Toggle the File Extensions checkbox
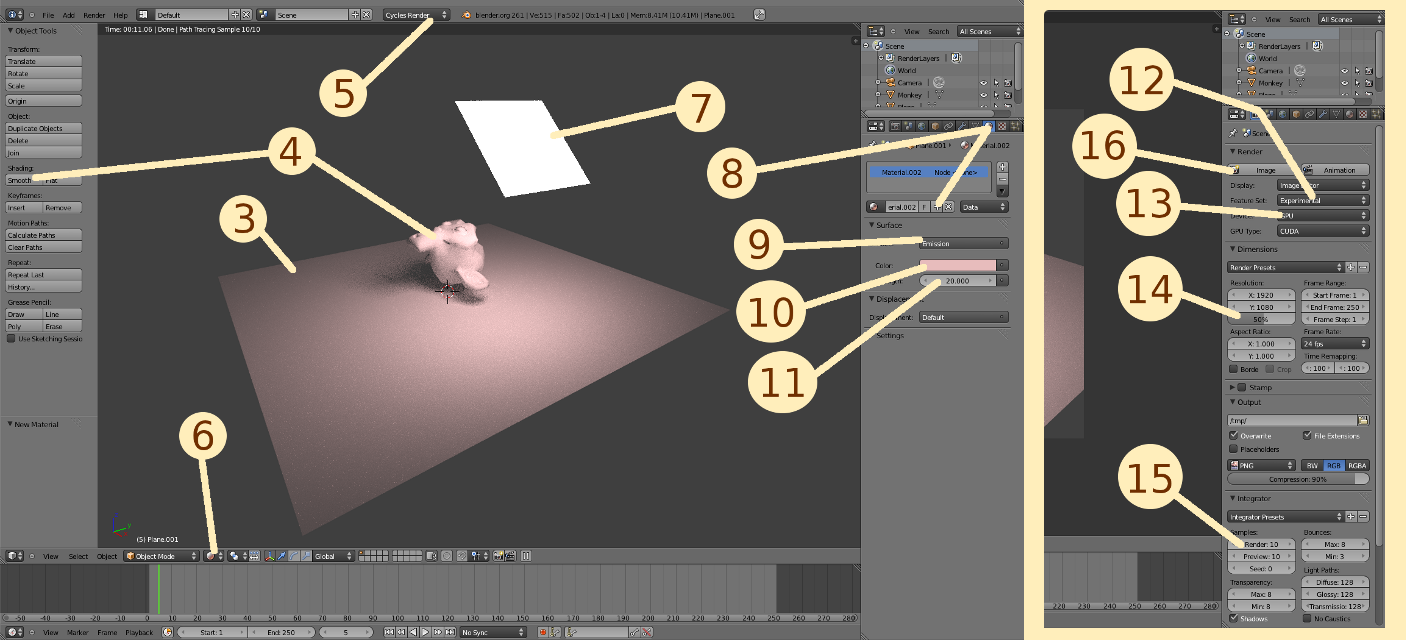The image size is (1406, 640). [1307, 436]
